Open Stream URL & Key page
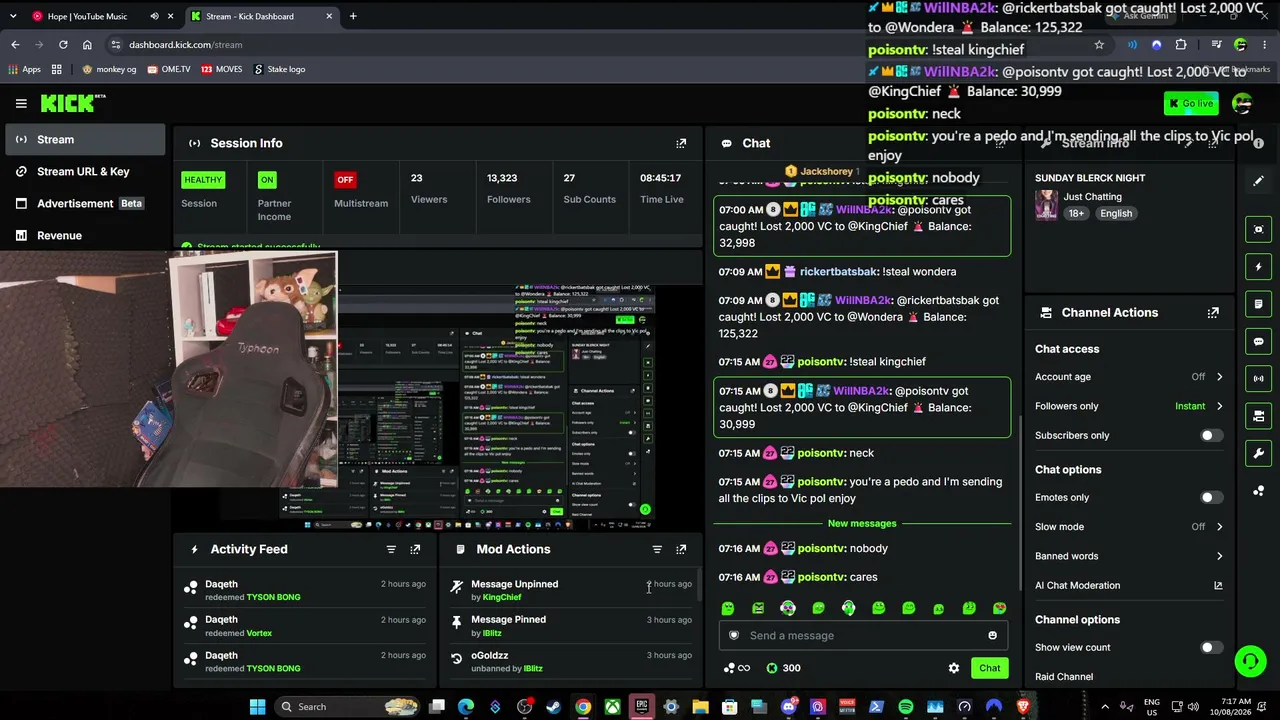 coord(85,172)
